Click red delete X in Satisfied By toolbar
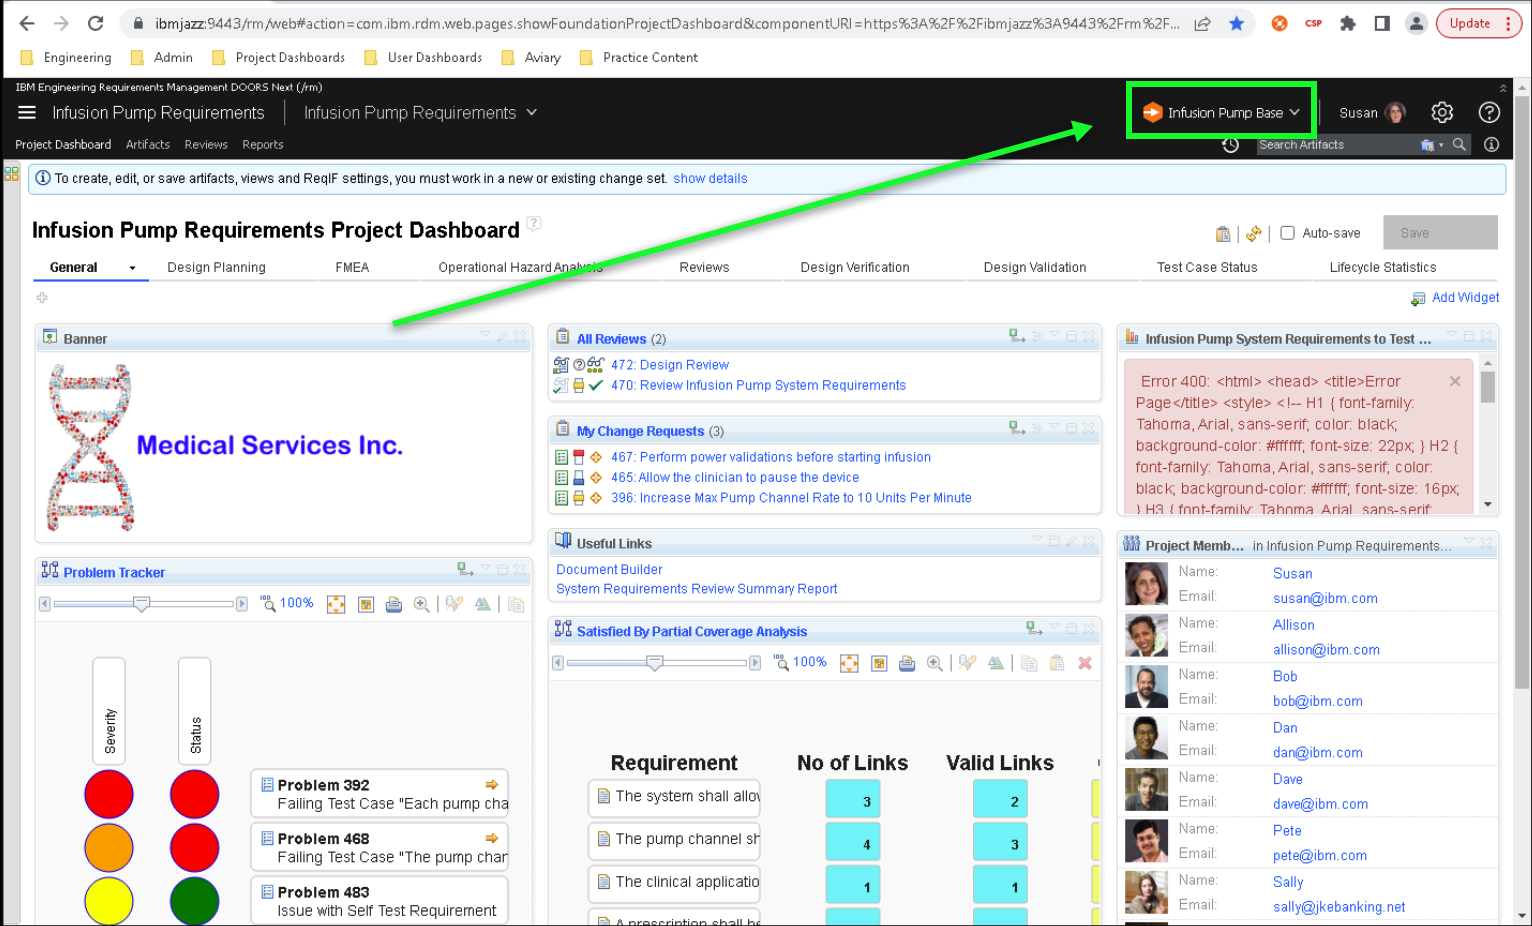 1085,663
